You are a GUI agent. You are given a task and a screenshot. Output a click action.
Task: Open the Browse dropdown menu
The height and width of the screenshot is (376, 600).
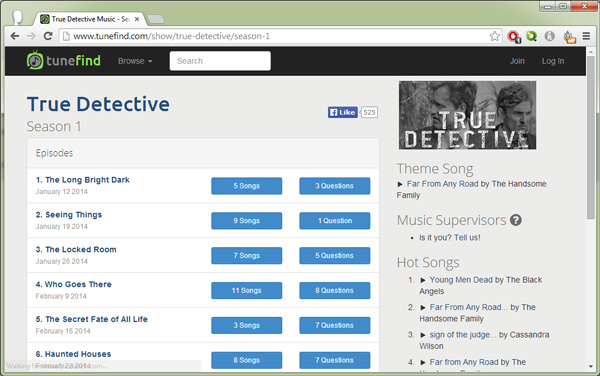click(135, 61)
